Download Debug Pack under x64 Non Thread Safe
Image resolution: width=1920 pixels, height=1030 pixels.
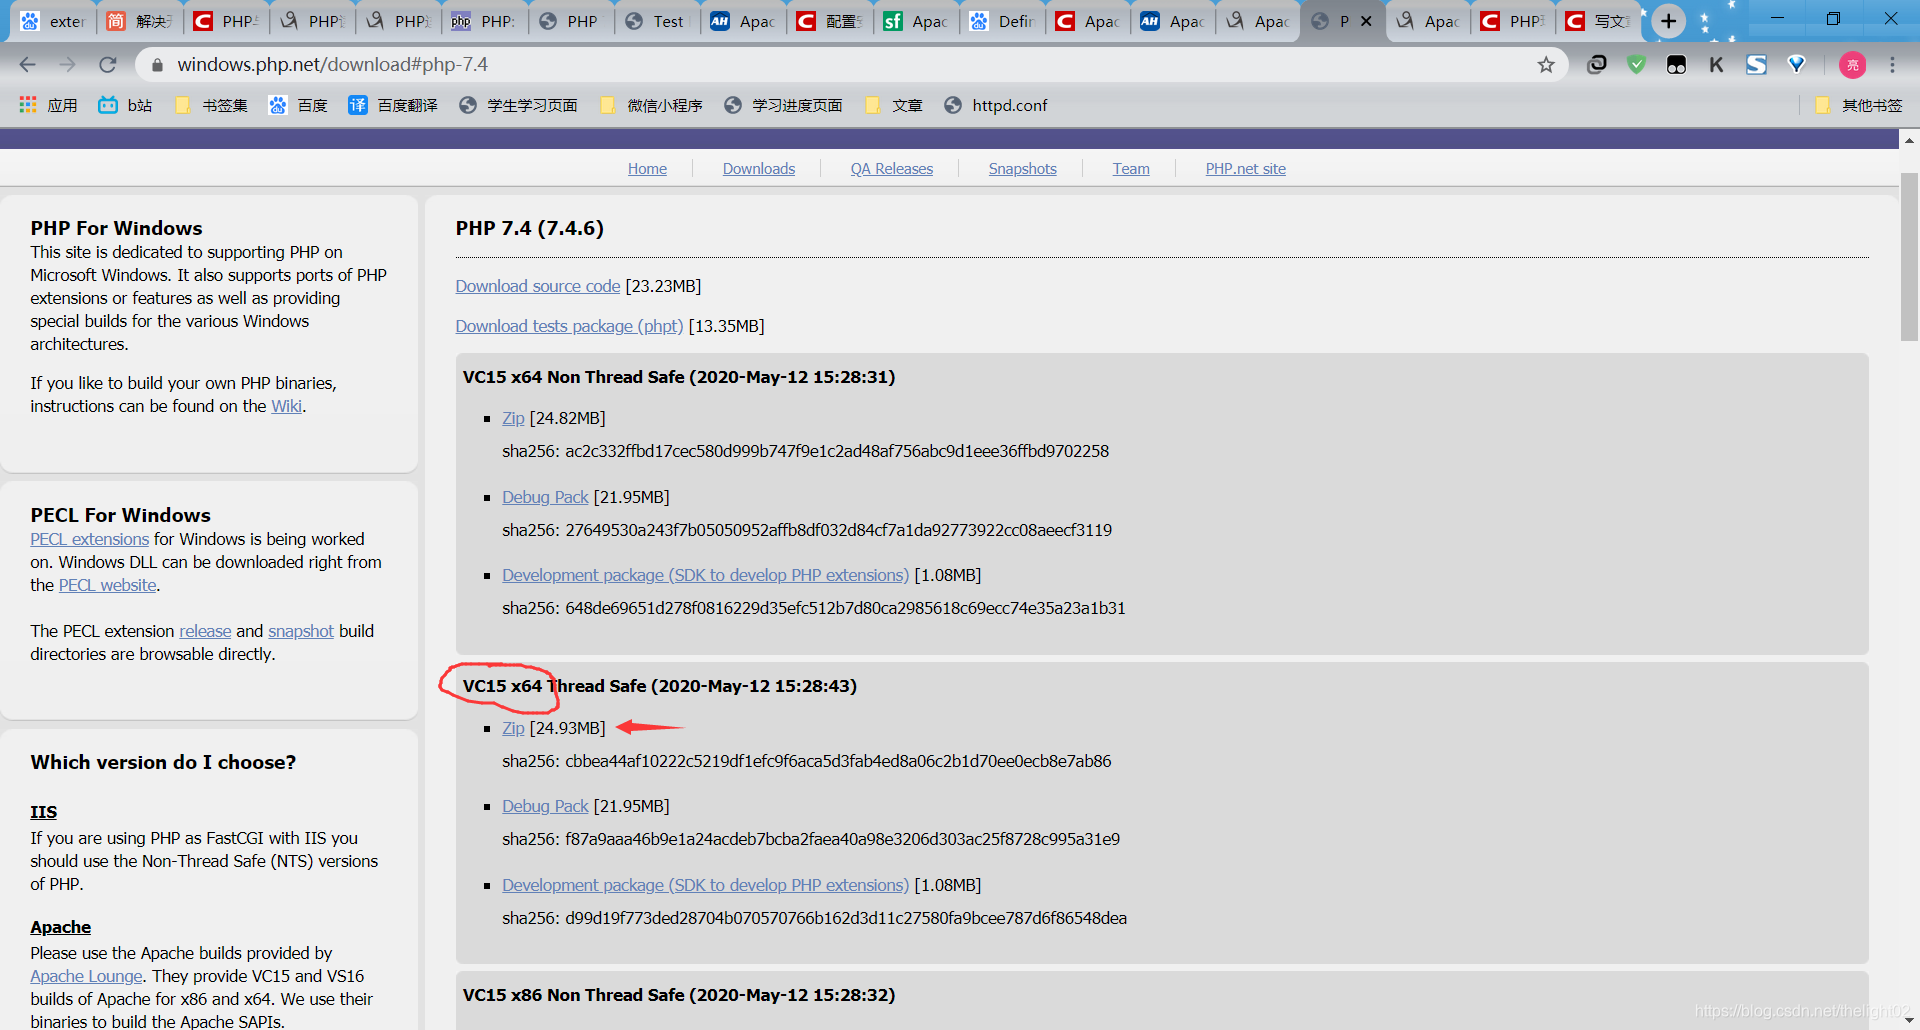pos(545,498)
